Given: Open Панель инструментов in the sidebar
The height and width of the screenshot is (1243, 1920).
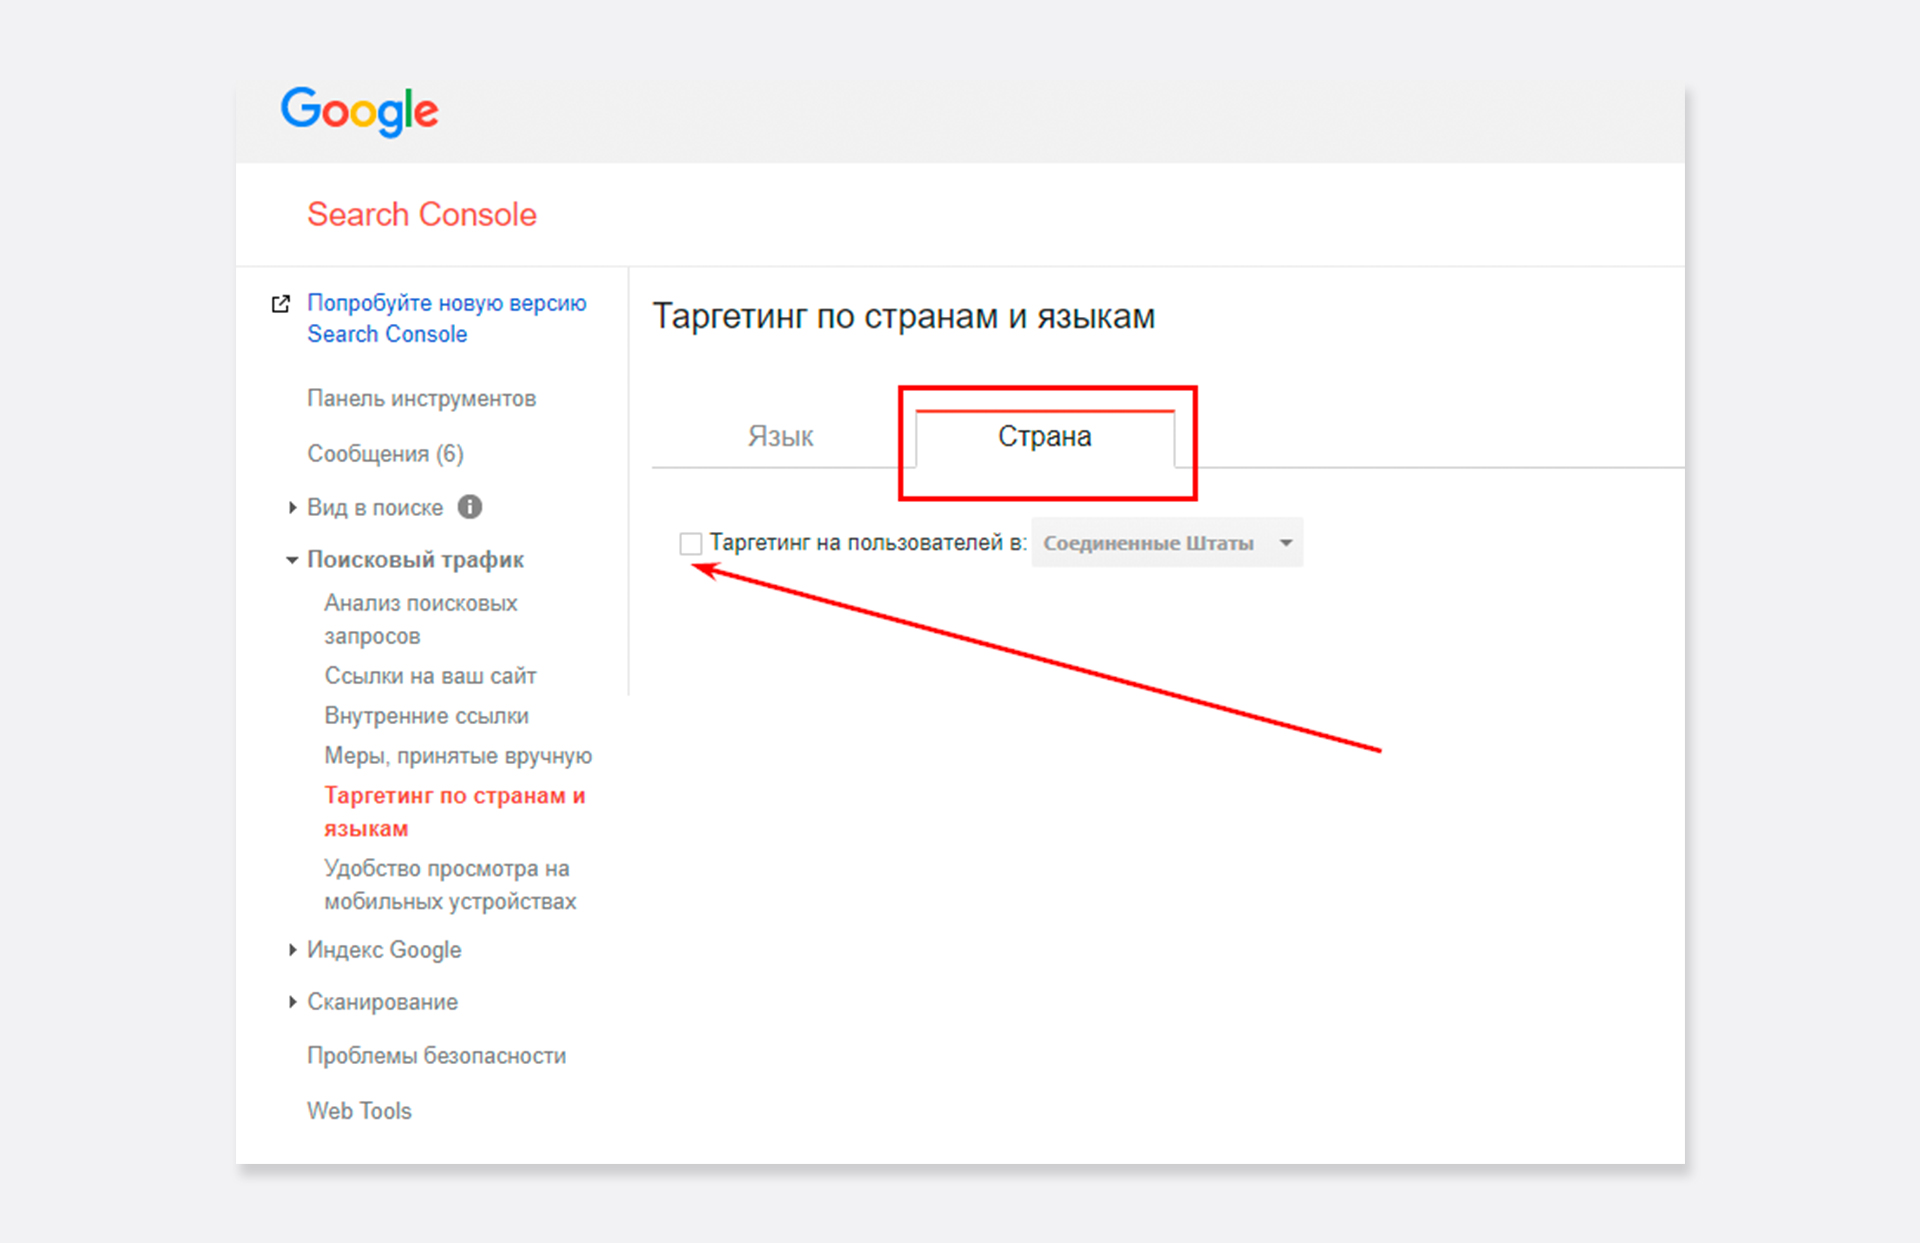Looking at the screenshot, I should tap(421, 398).
